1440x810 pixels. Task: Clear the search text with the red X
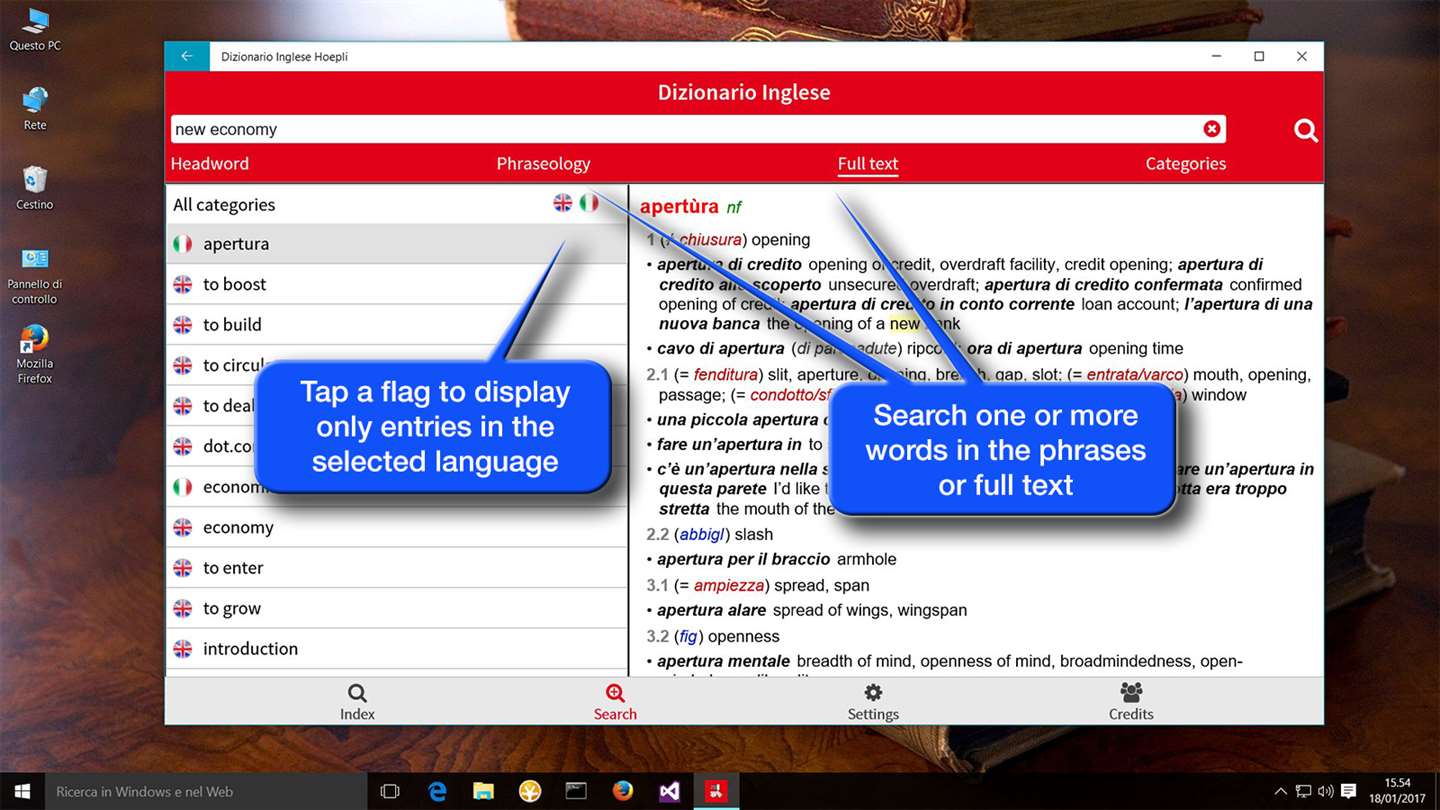[1212, 129]
